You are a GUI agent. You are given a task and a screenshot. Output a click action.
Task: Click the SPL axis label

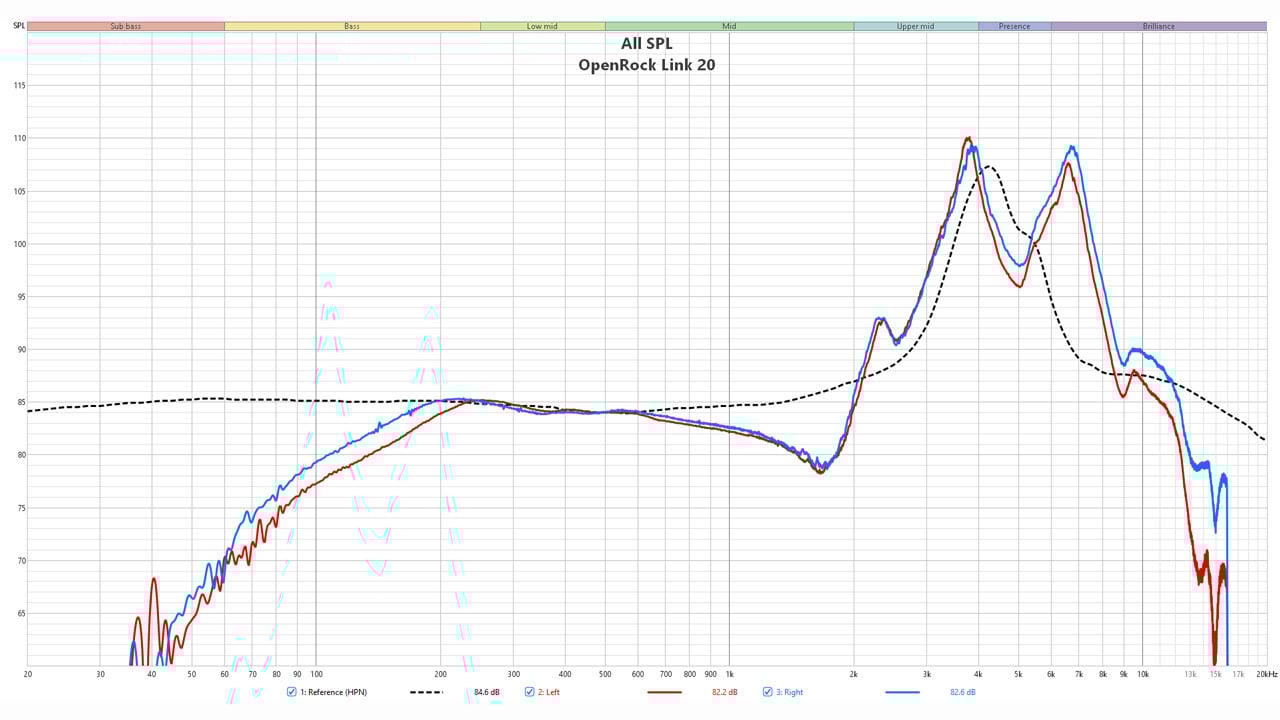click(x=19, y=26)
